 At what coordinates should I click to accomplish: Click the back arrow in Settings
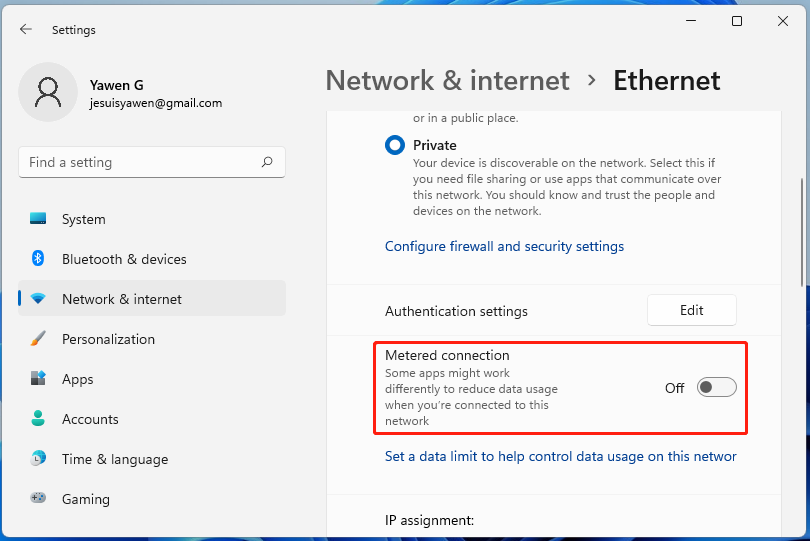[x=26, y=30]
